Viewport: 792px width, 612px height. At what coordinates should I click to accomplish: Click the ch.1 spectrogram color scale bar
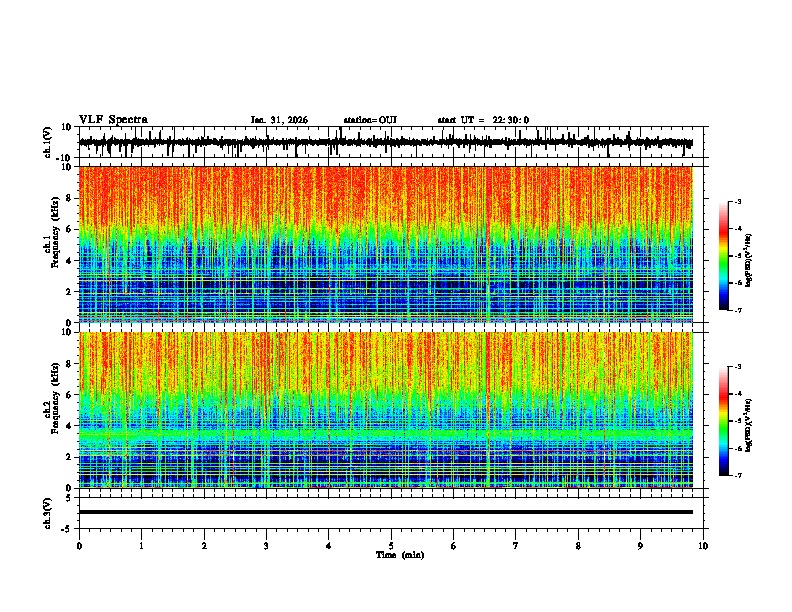point(723,256)
